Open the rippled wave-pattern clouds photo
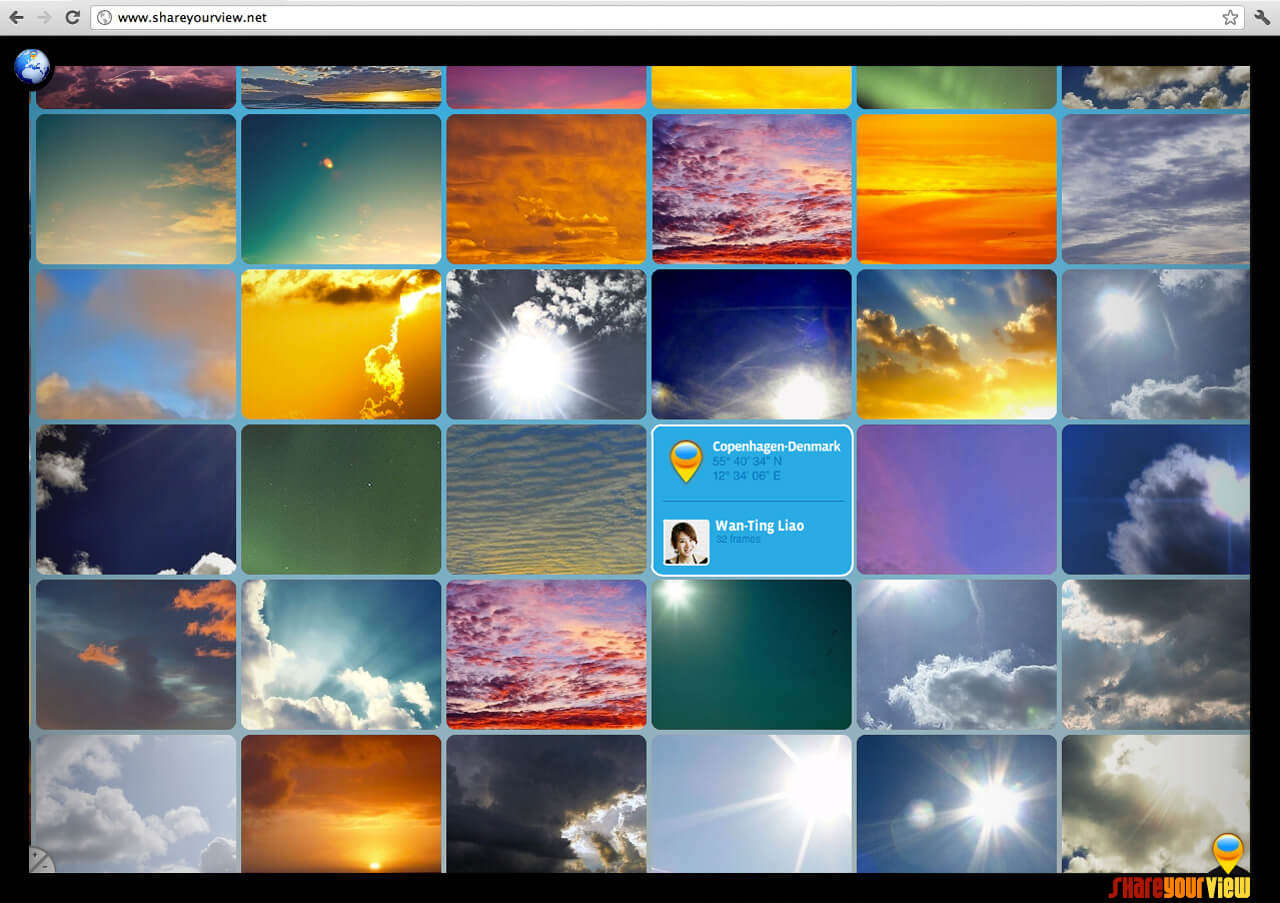 pyautogui.click(x=546, y=499)
